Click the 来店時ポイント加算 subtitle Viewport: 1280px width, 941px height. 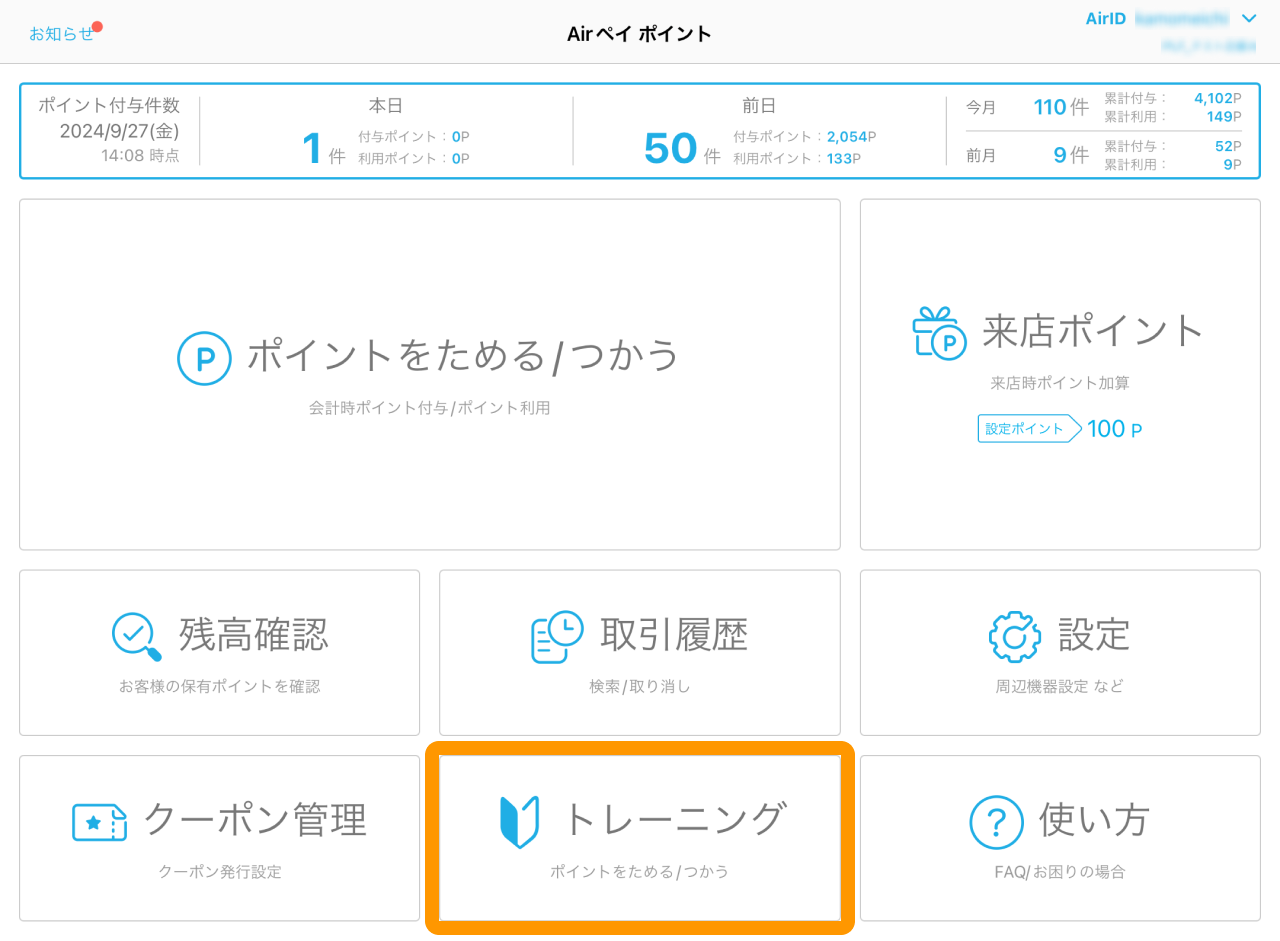1060,383
